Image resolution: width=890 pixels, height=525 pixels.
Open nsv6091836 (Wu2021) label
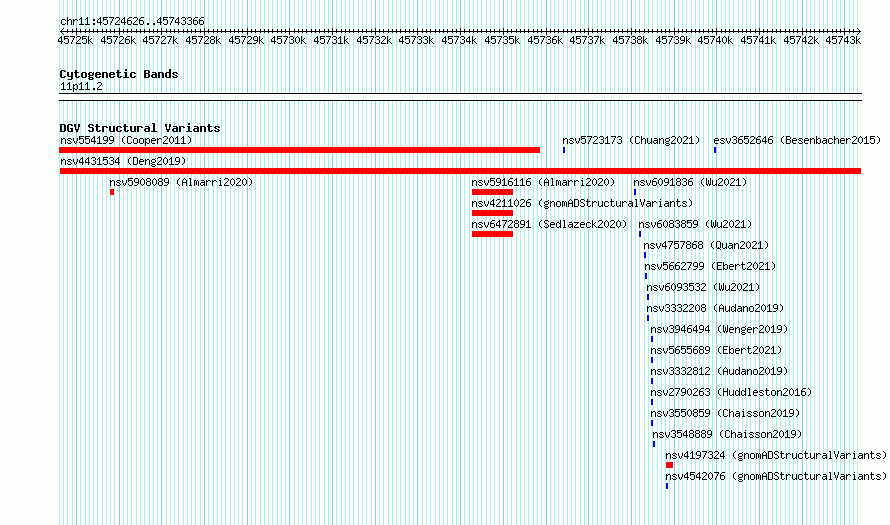click(x=690, y=182)
